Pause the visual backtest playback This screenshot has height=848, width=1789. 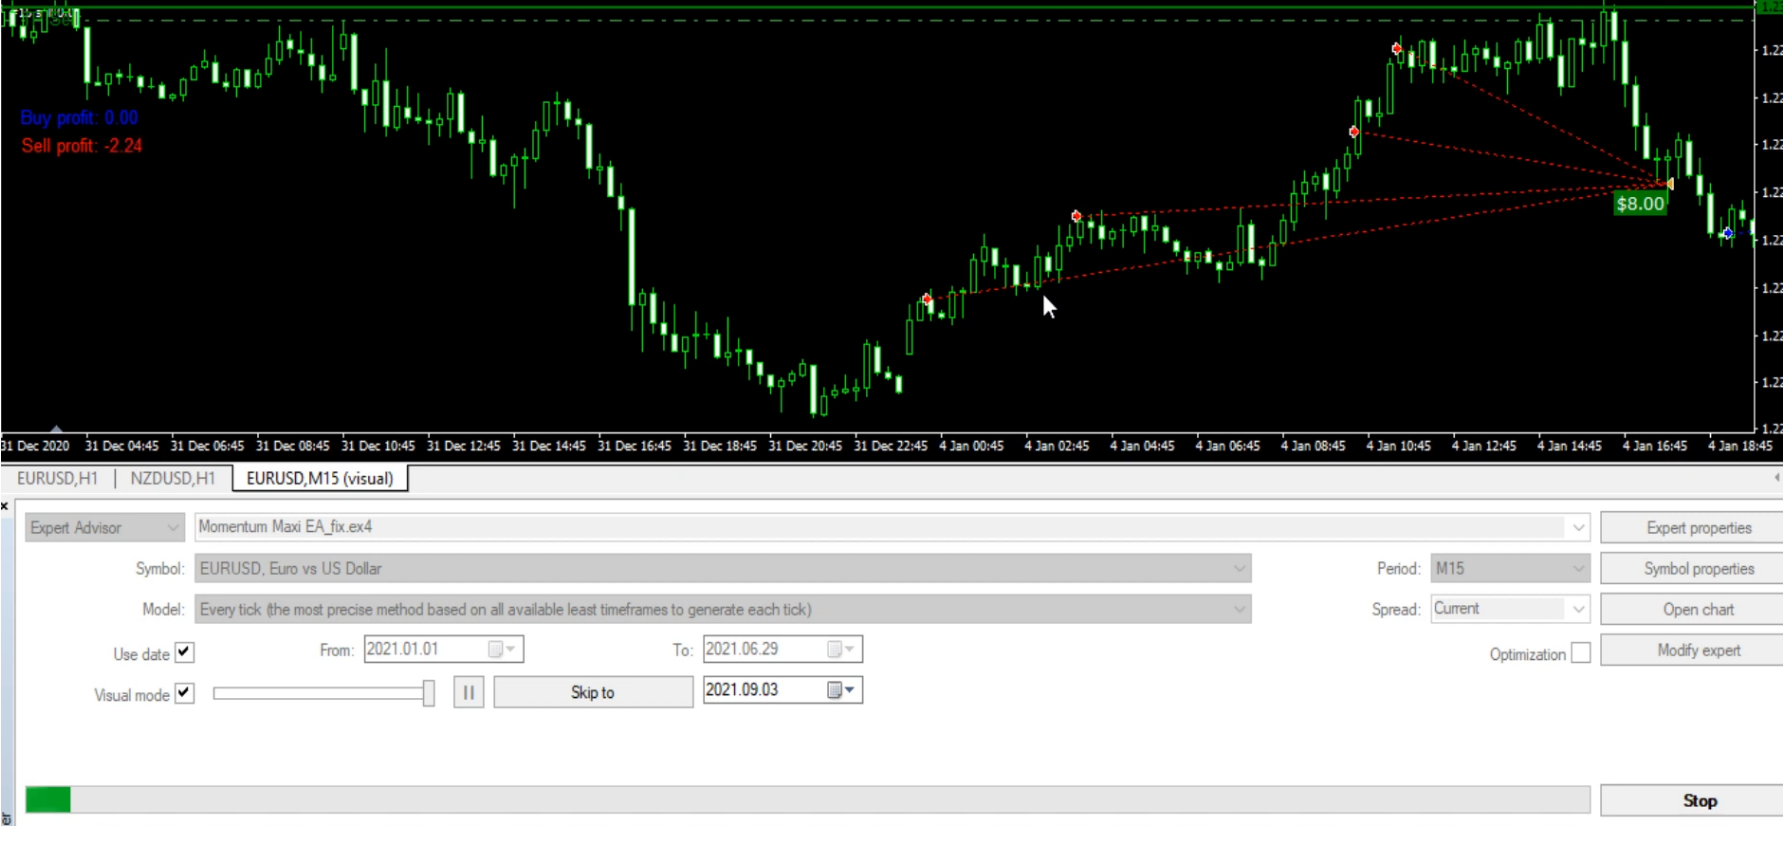pos(468,692)
